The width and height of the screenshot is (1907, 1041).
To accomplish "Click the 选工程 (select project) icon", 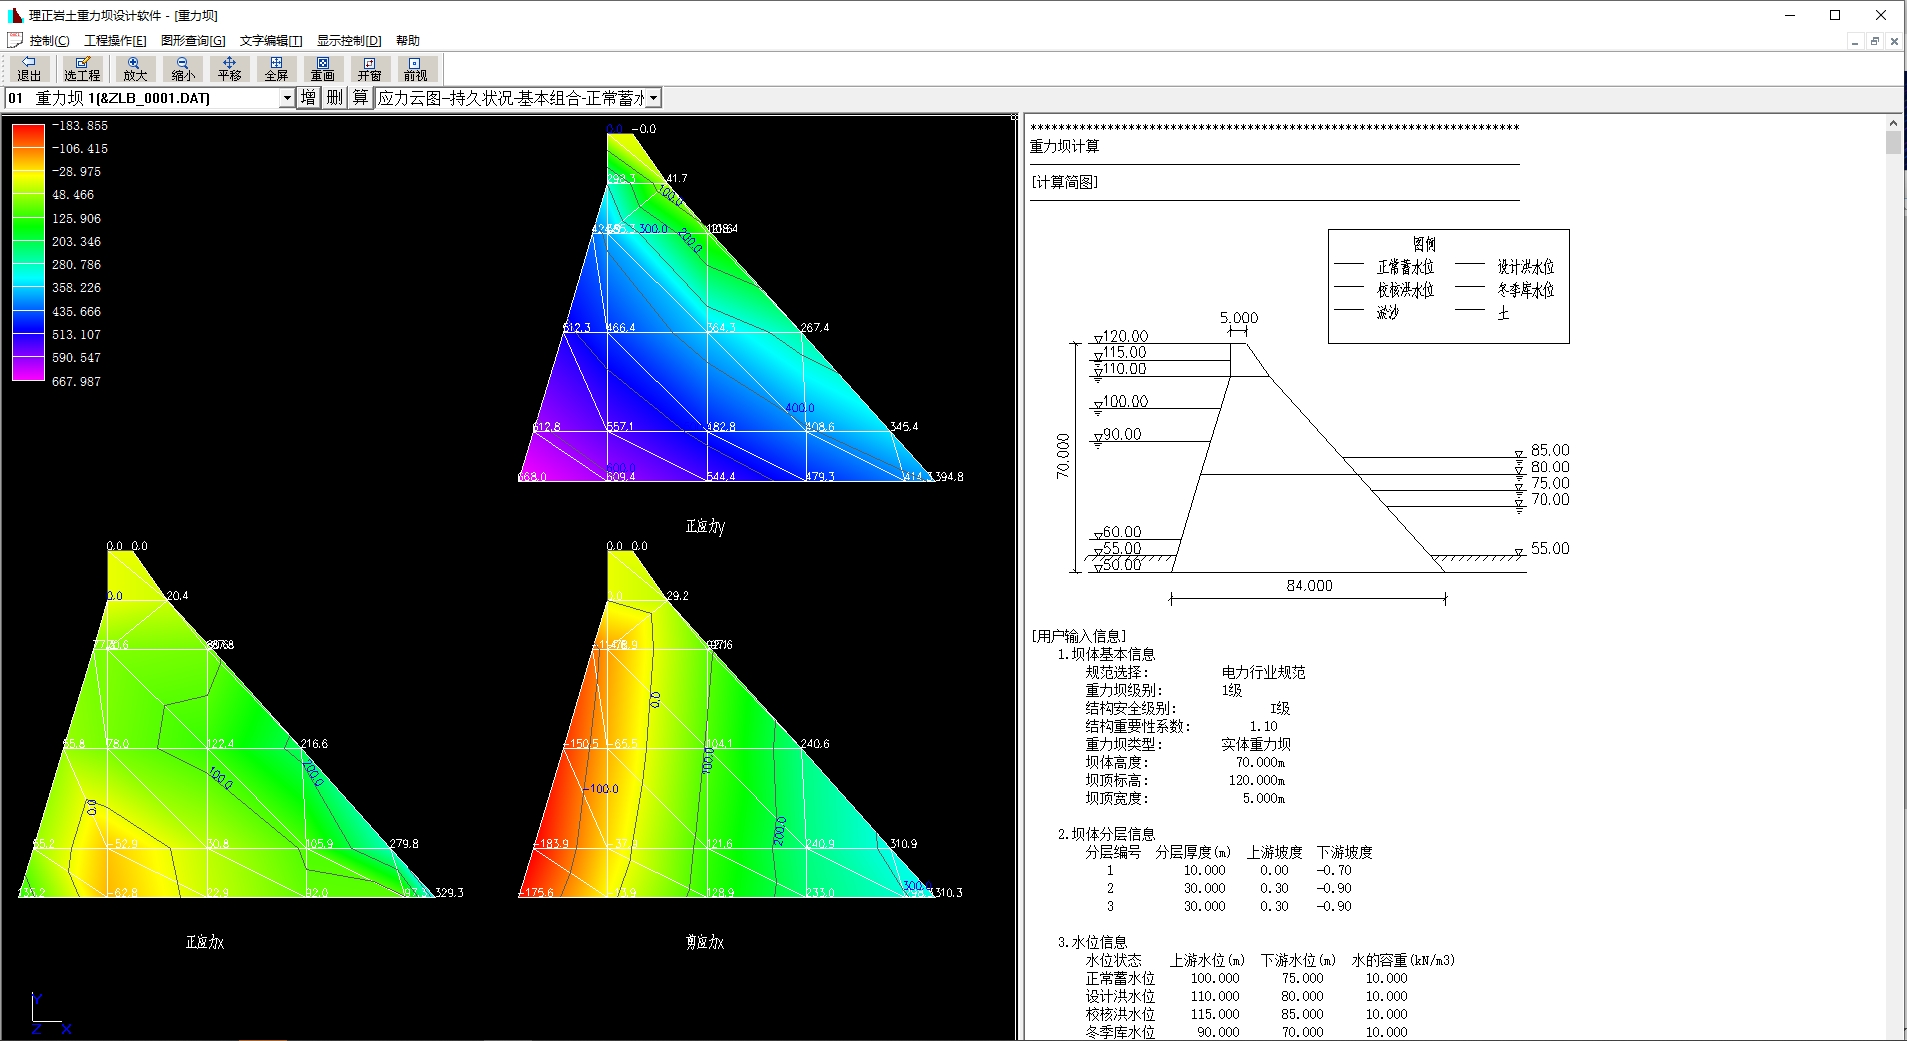I will click(x=82, y=68).
